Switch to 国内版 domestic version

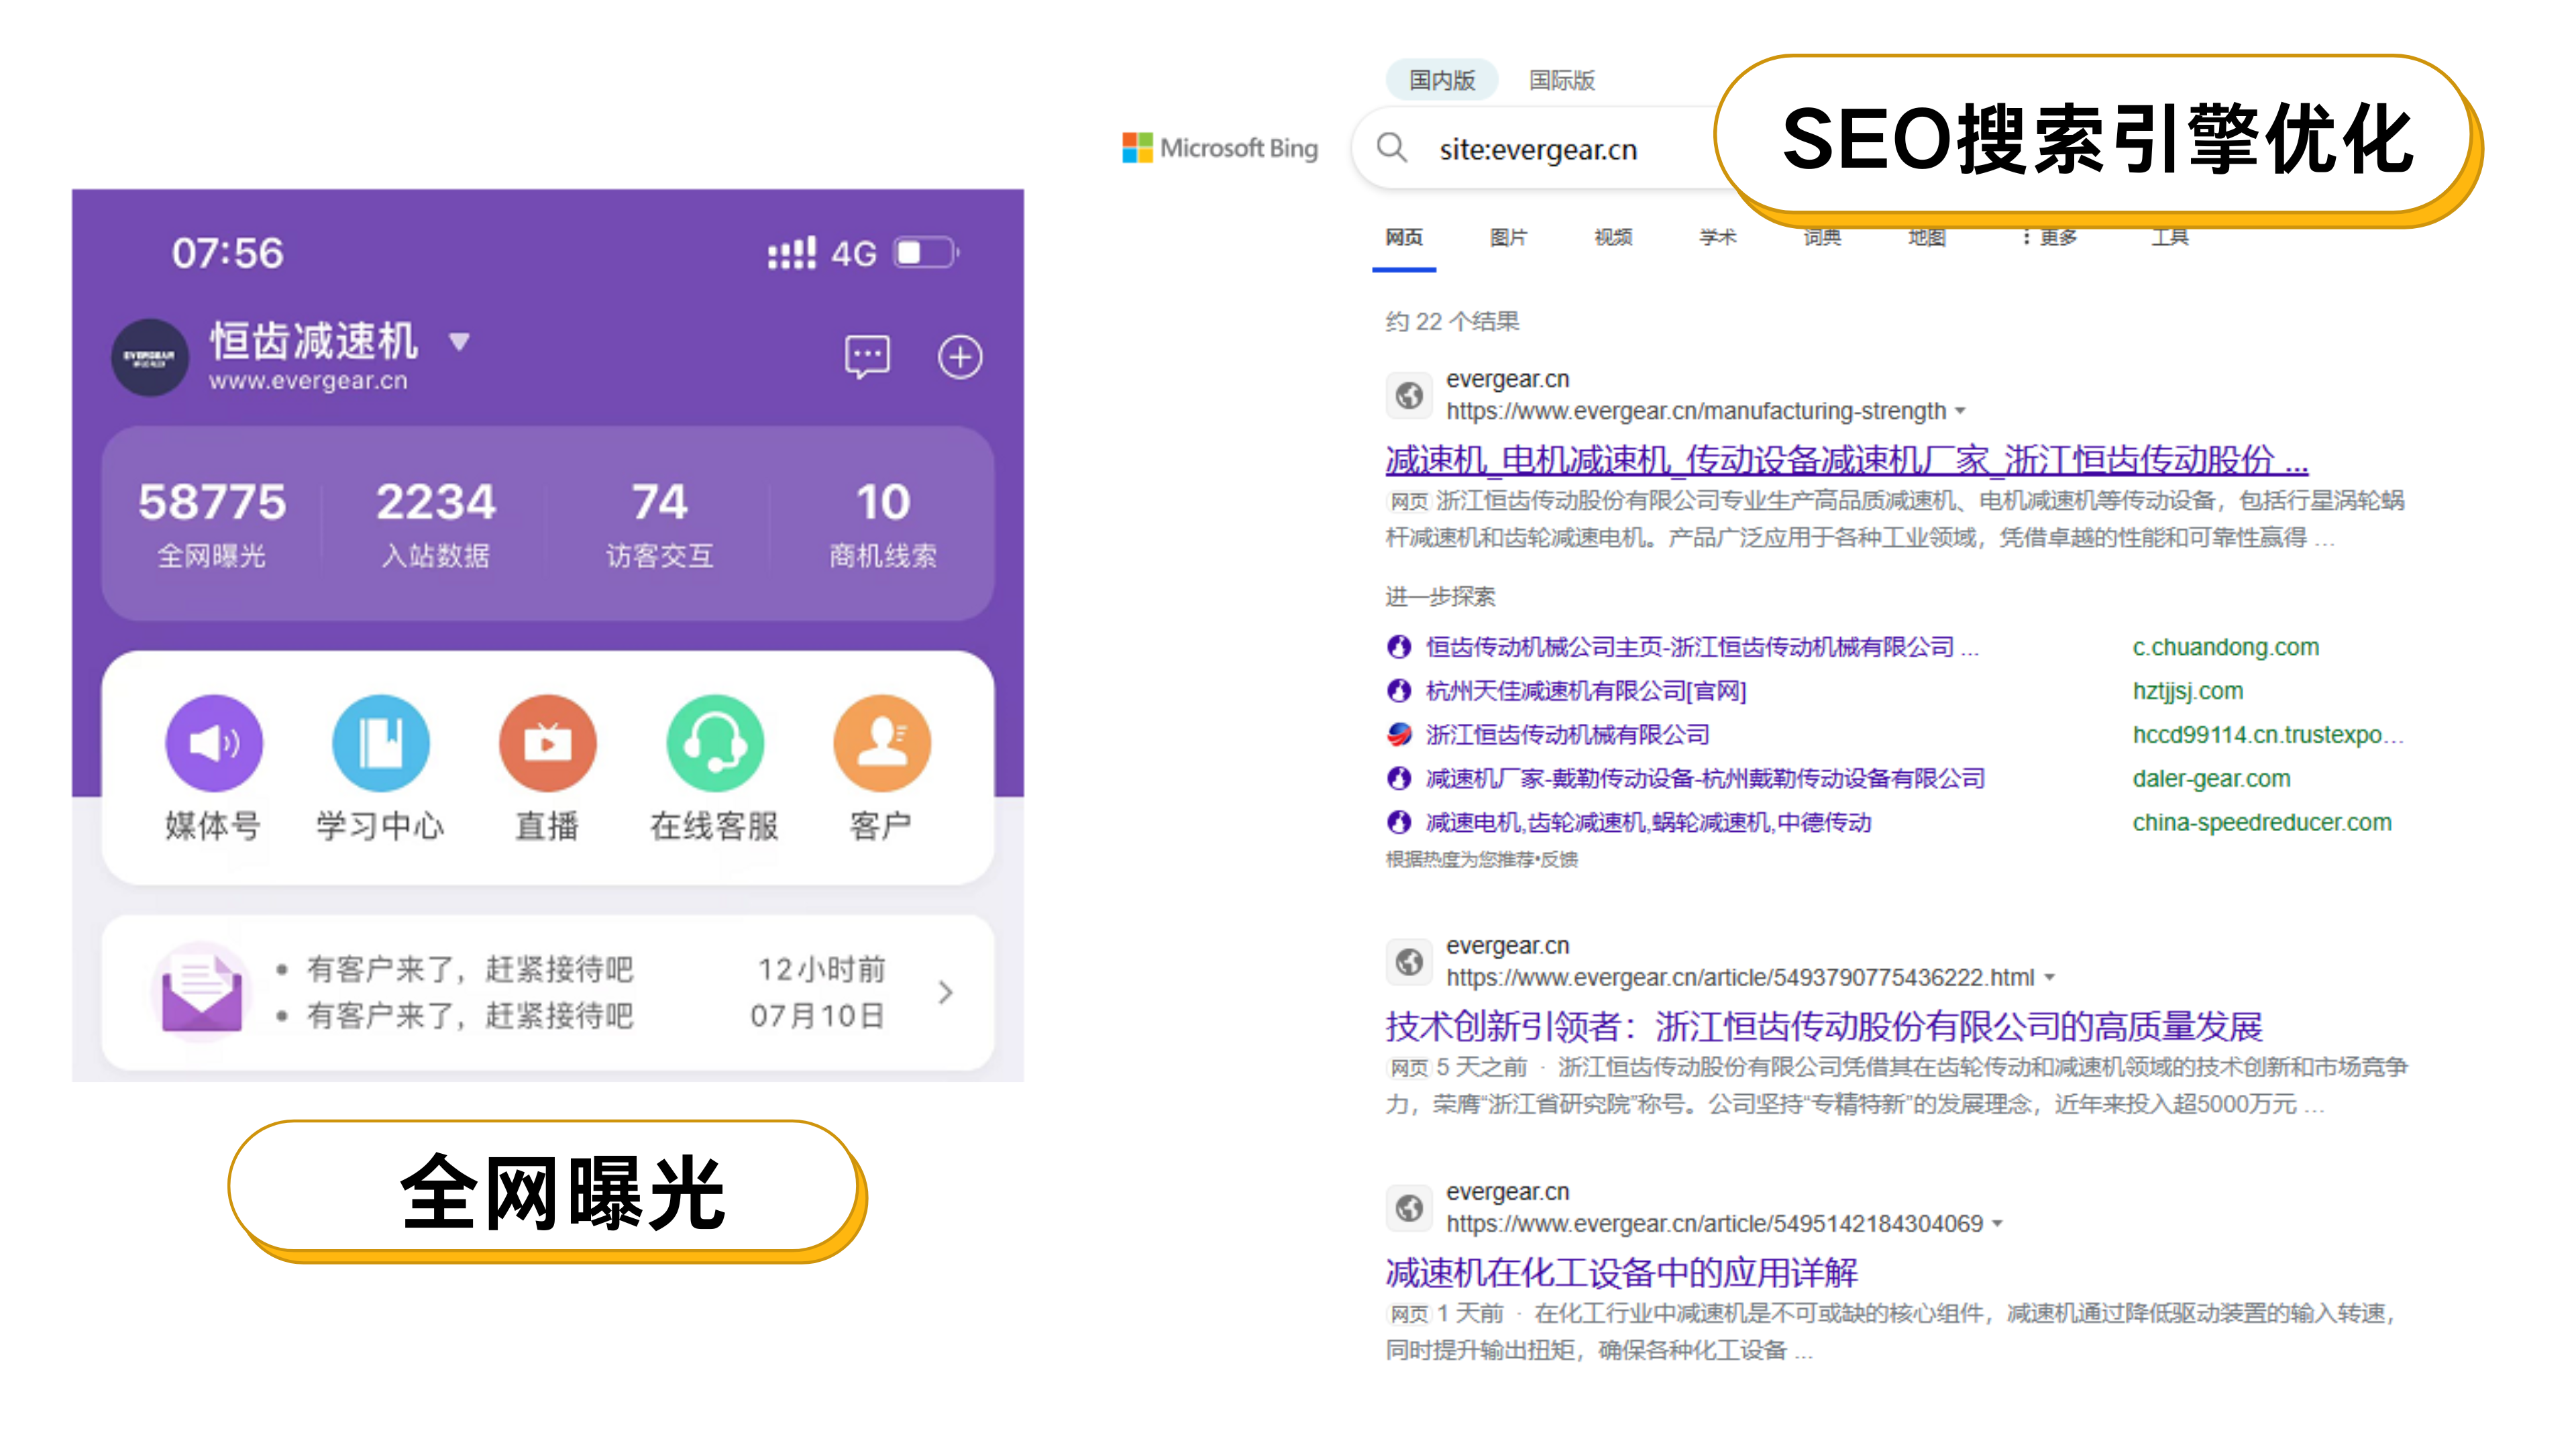(1442, 80)
